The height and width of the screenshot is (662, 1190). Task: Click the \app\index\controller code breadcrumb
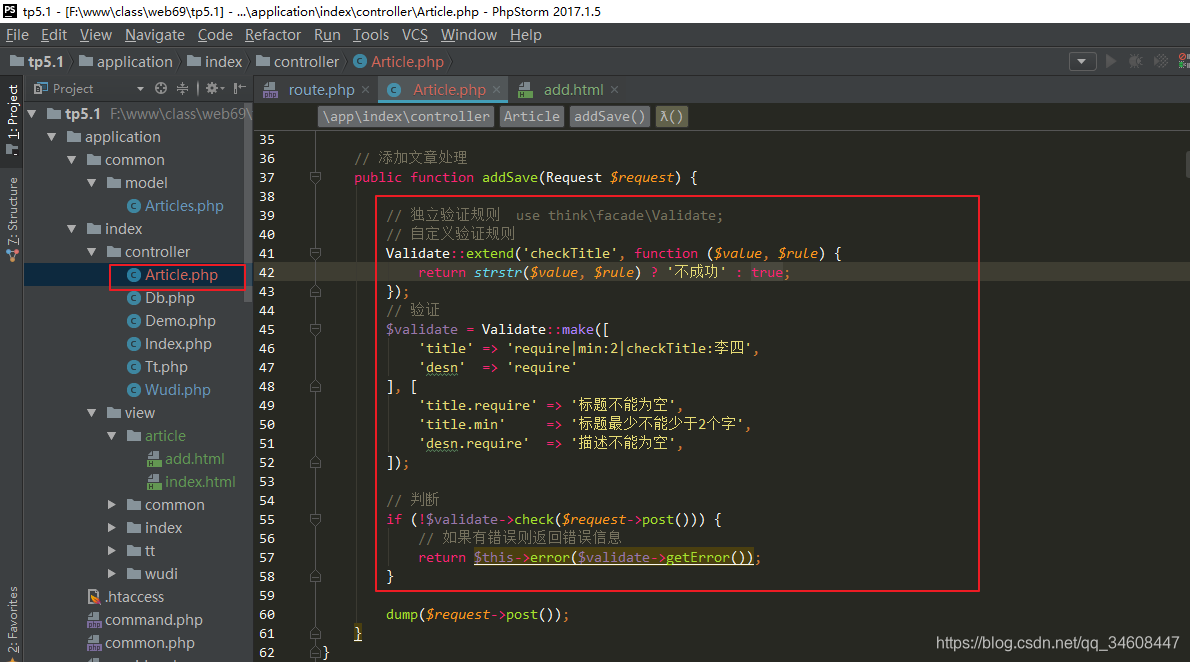coord(406,116)
